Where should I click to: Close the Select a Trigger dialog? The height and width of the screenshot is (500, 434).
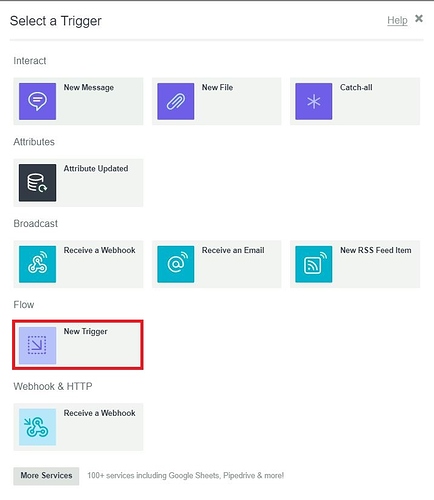point(419,18)
